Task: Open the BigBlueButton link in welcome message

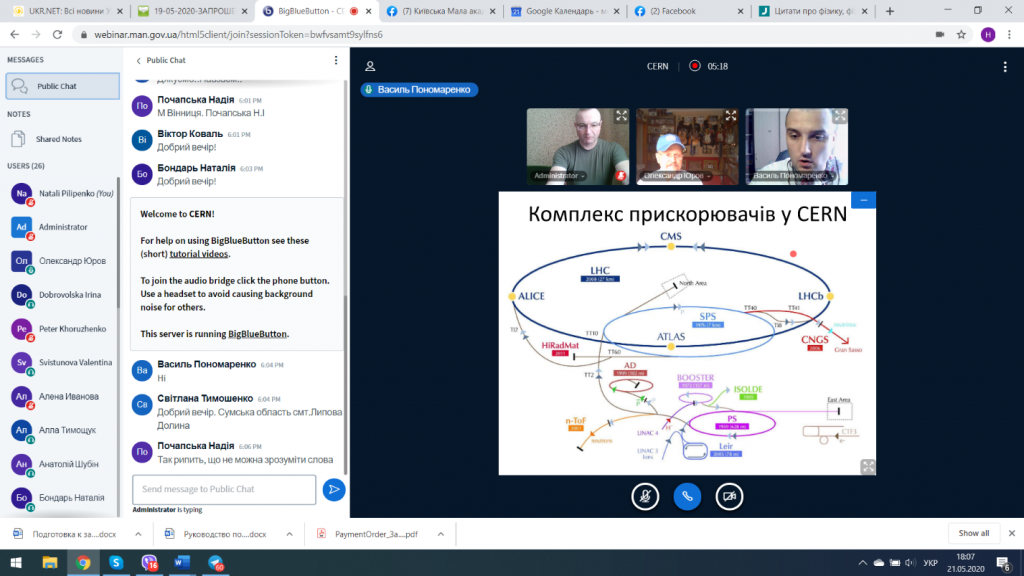Action: (257, 334)
